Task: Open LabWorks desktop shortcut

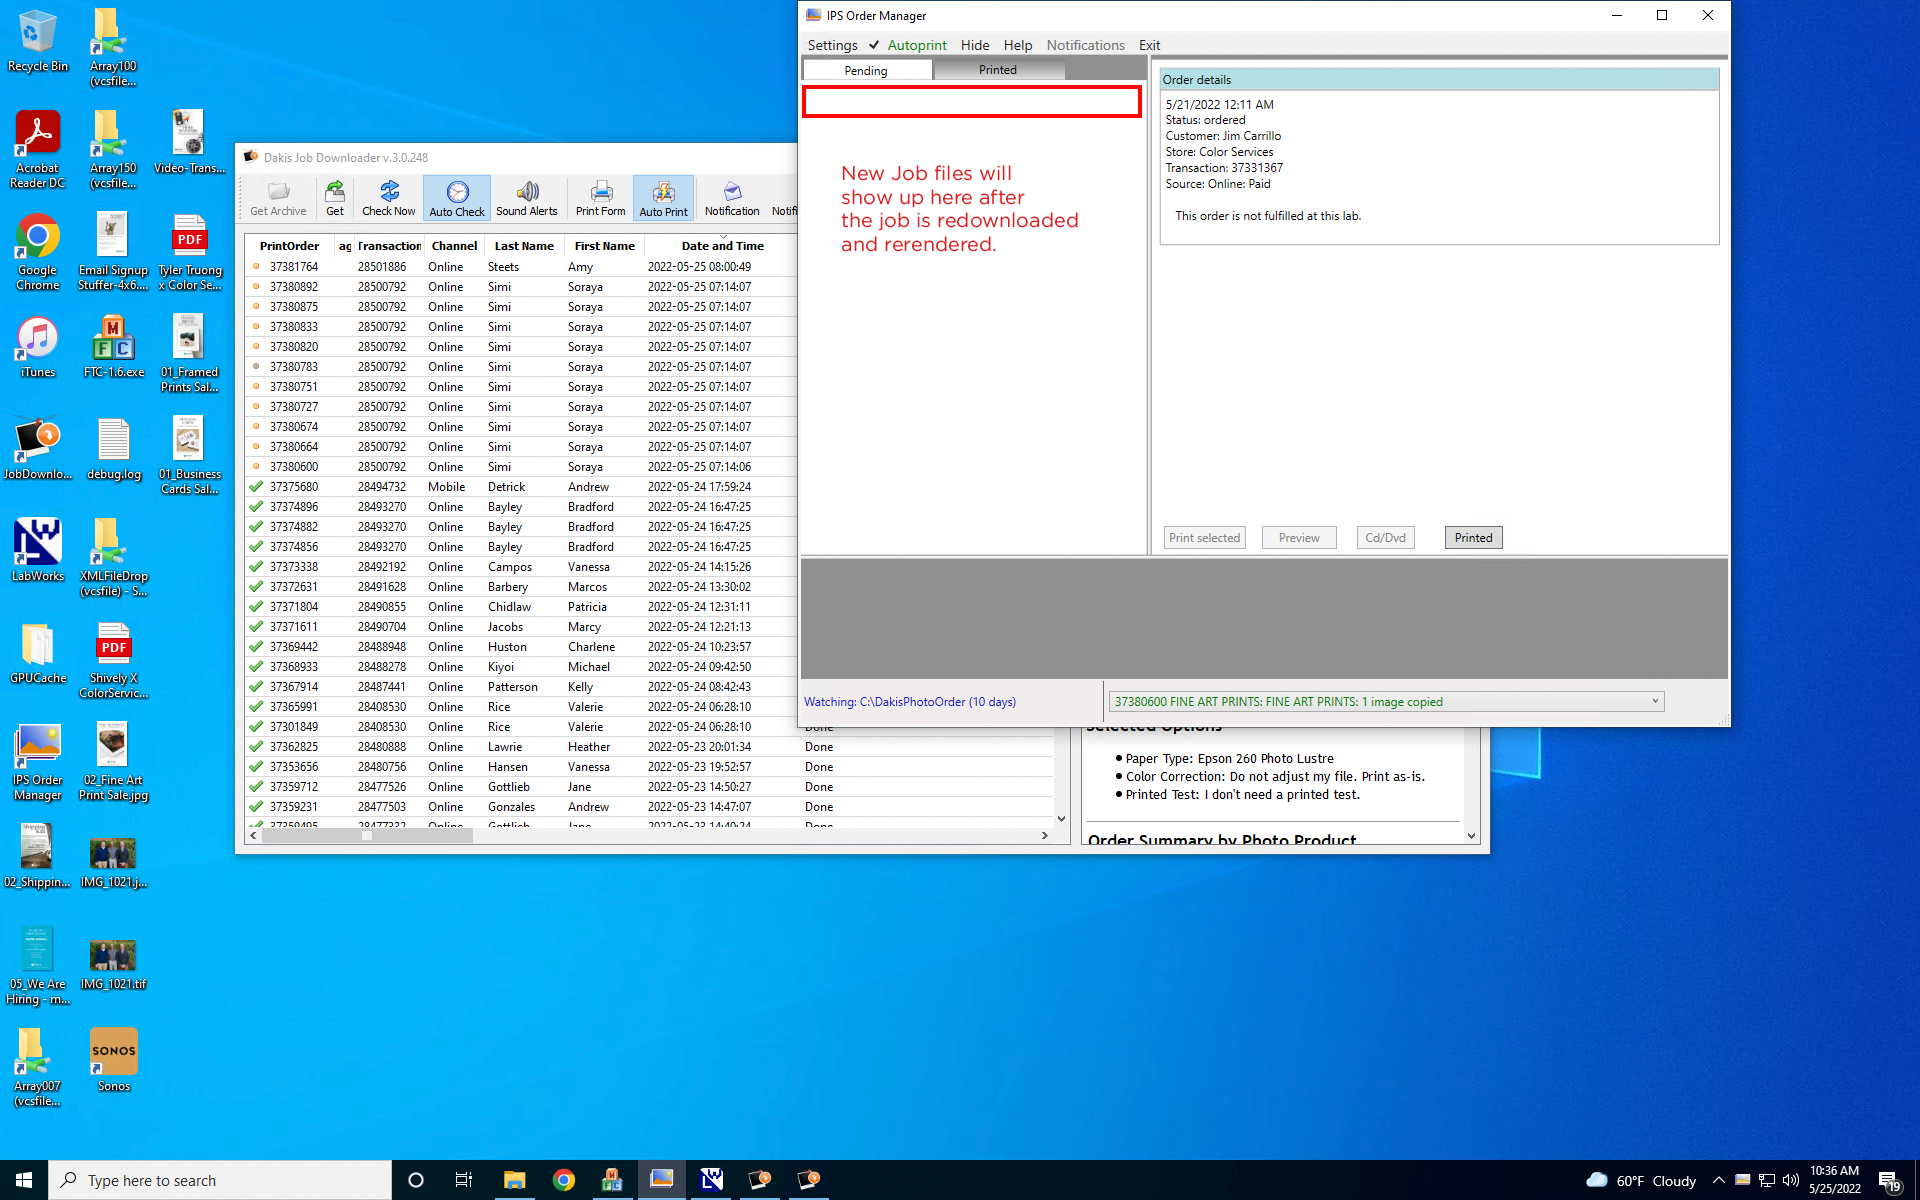Action: (x=38, y=549)
